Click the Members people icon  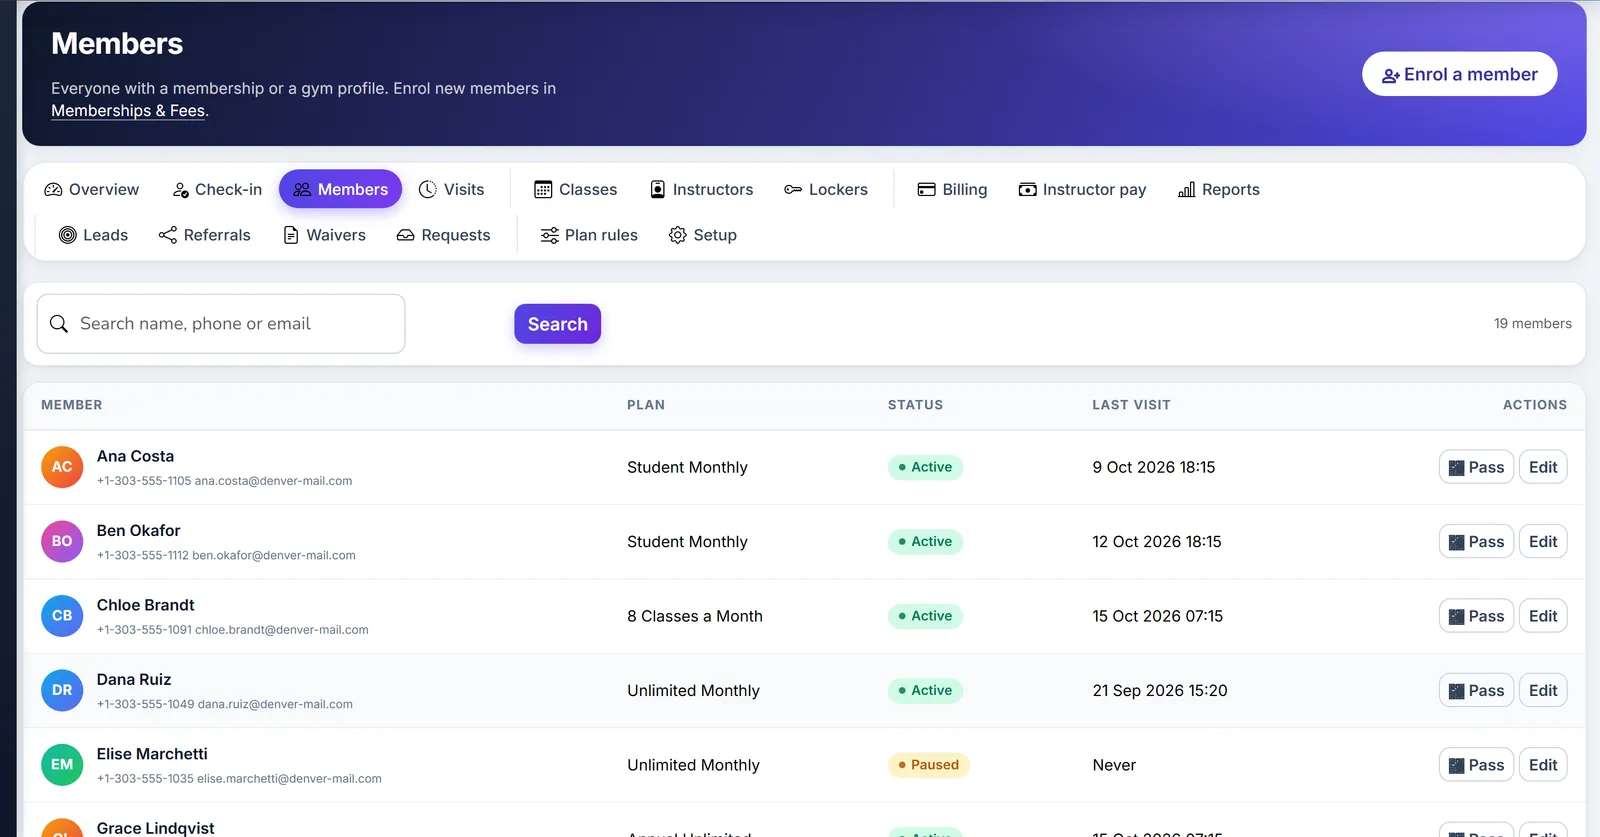(302, 189)
